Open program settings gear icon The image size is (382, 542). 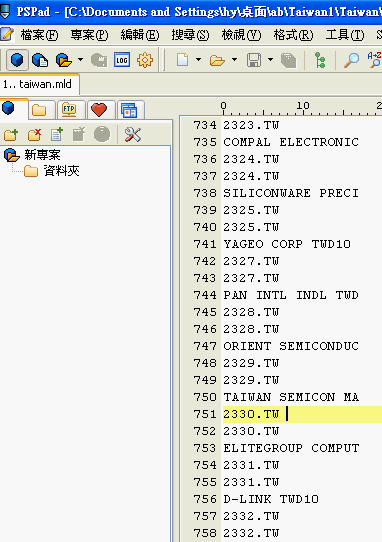tap(145, 60)
